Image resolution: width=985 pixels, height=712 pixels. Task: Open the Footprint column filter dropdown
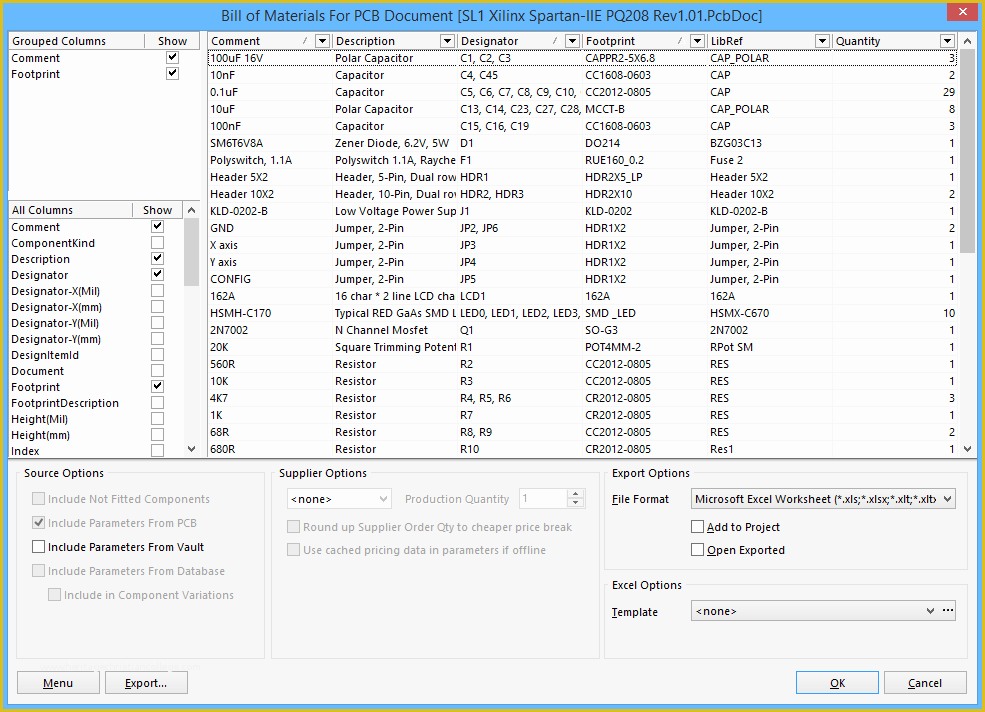pos(697,41)
